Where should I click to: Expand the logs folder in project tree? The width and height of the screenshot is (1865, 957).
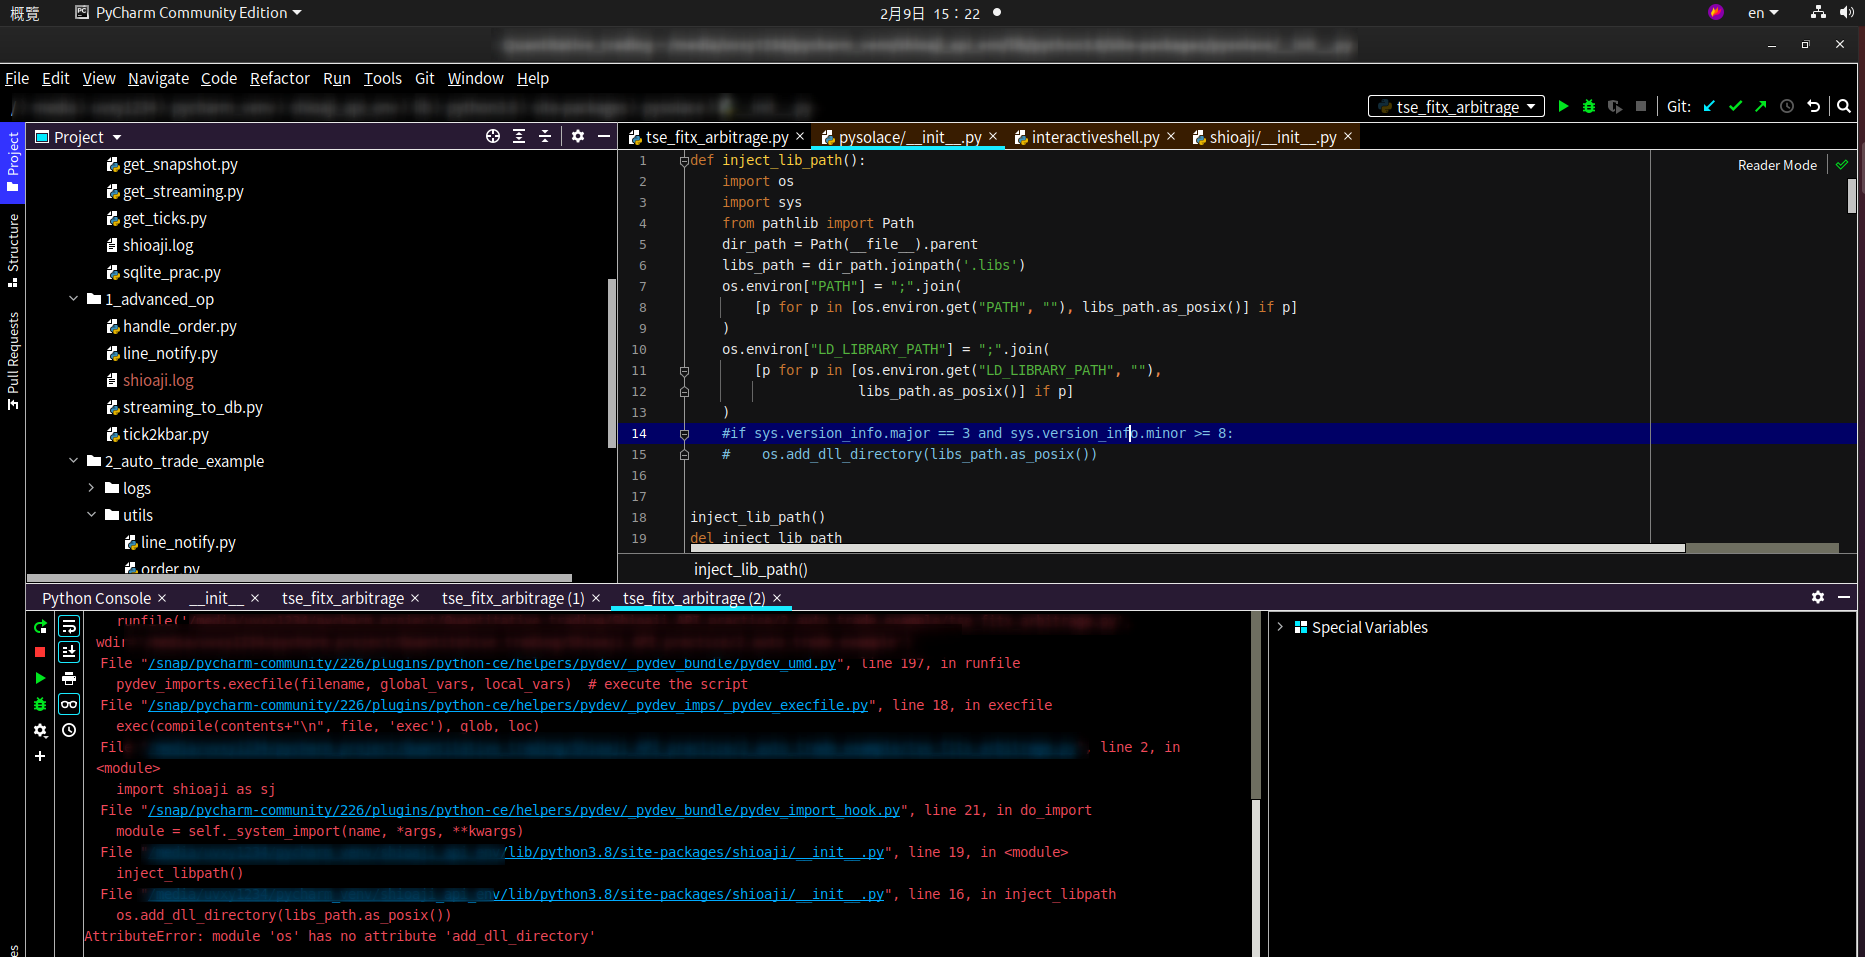(91, 488)
